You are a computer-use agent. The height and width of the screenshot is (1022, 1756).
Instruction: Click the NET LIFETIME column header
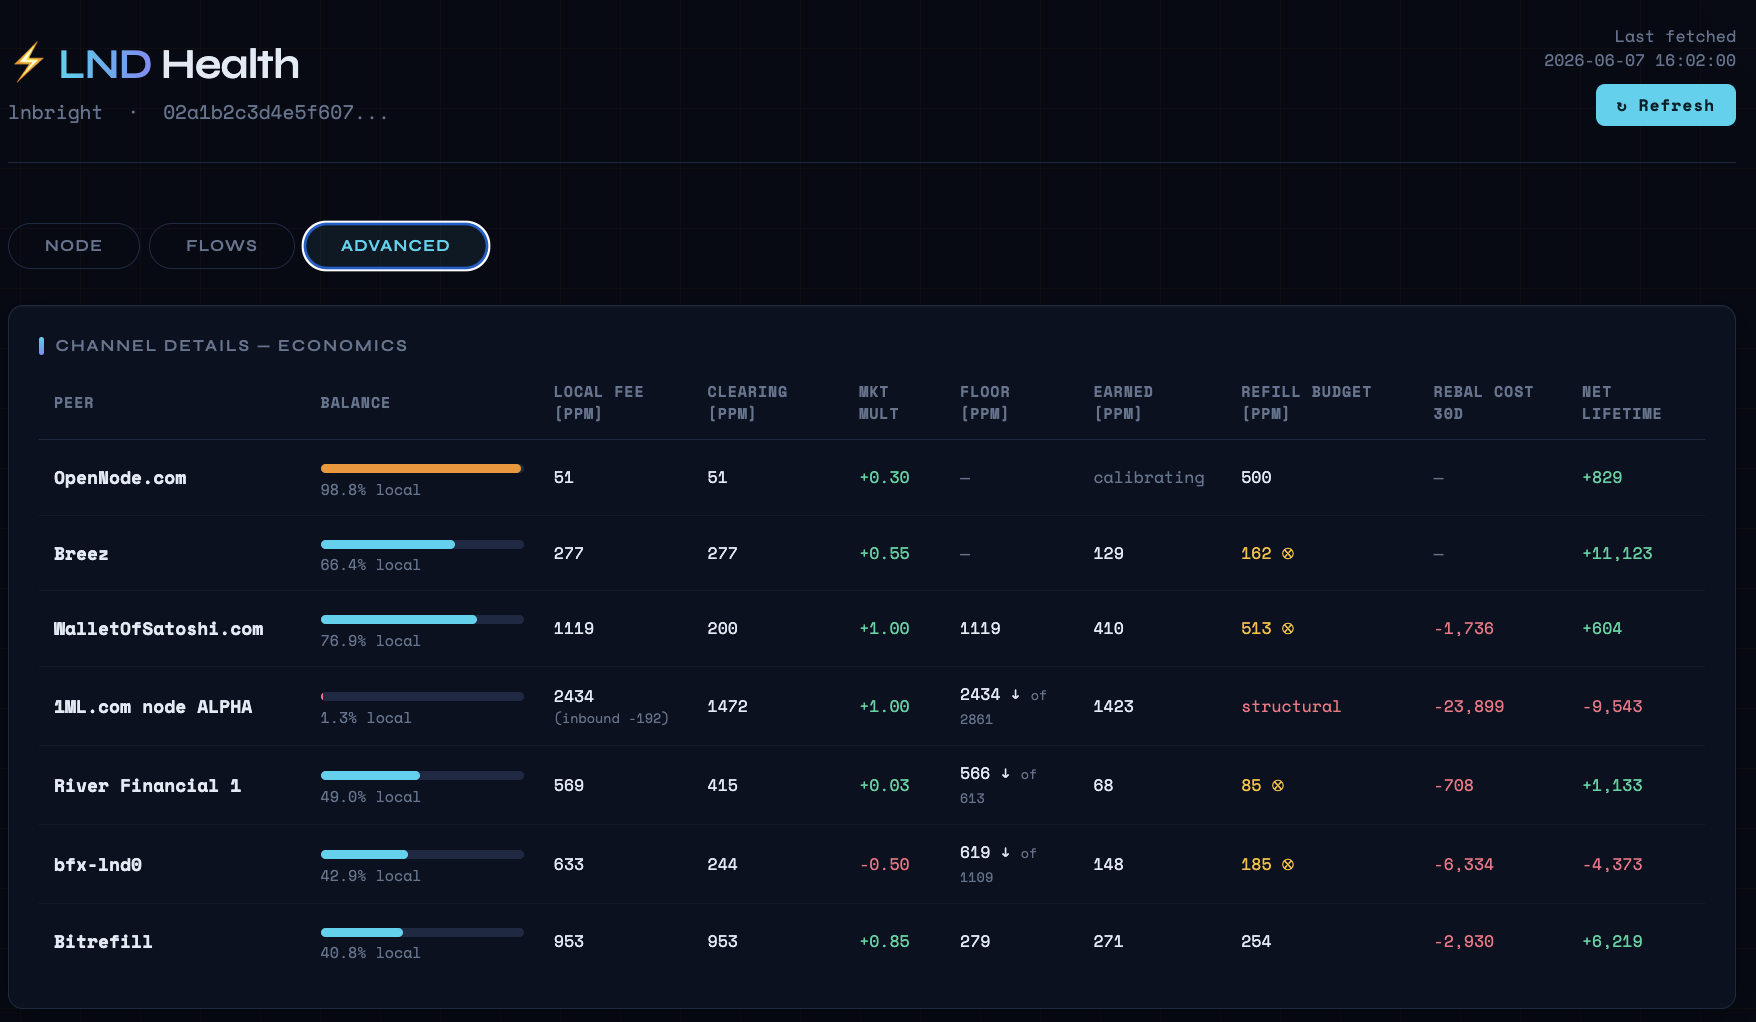coord(1621,403)
